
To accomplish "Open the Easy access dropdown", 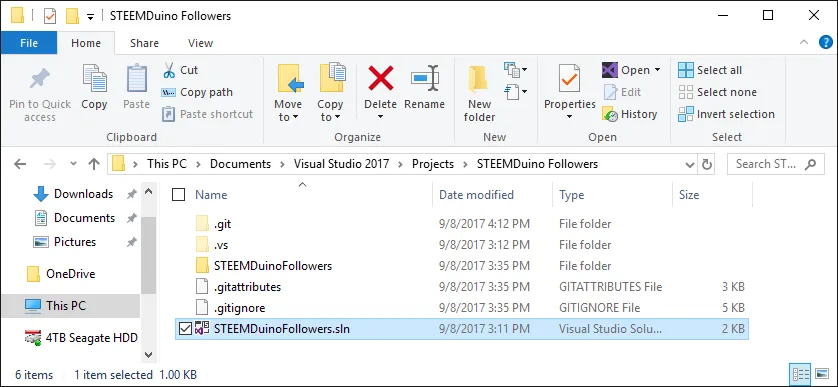I will coord(516,92).
